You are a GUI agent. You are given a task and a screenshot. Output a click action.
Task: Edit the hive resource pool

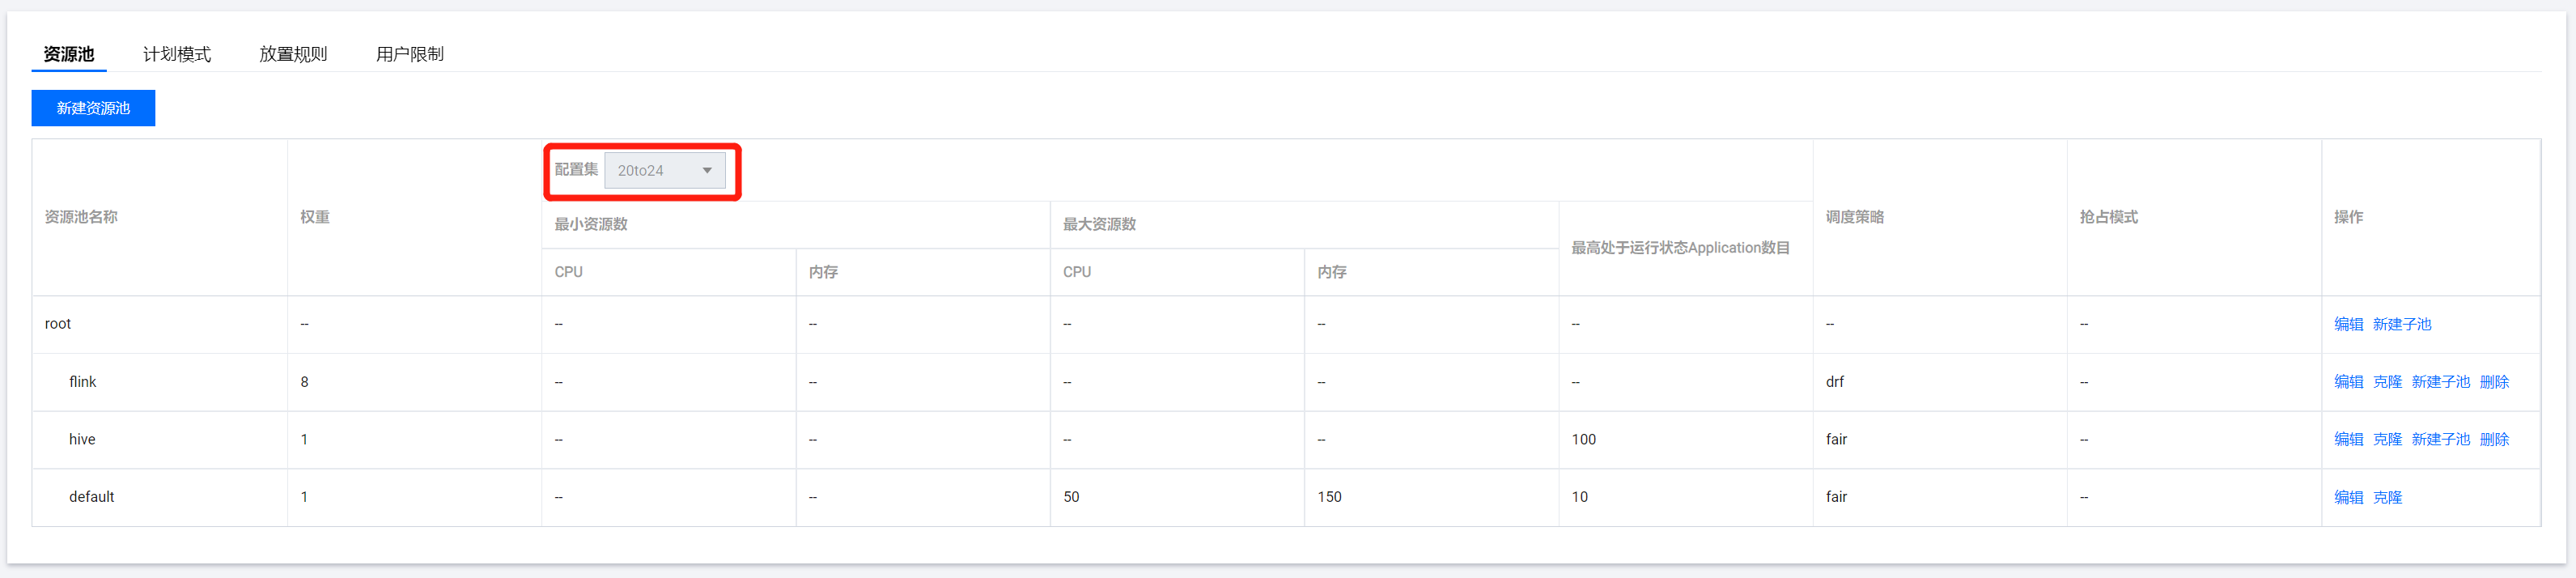coord(2348,439)
